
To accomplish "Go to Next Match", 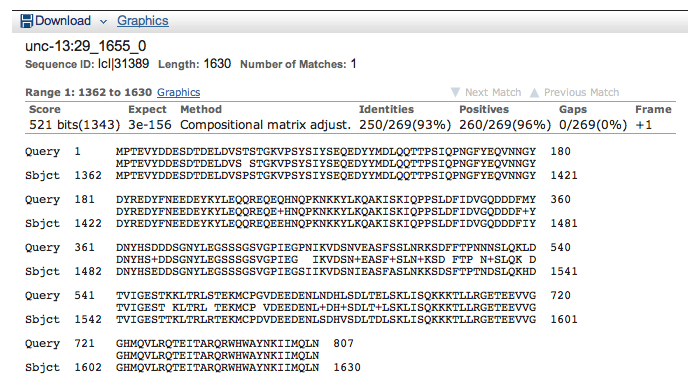I will click(x=493, y=92).
